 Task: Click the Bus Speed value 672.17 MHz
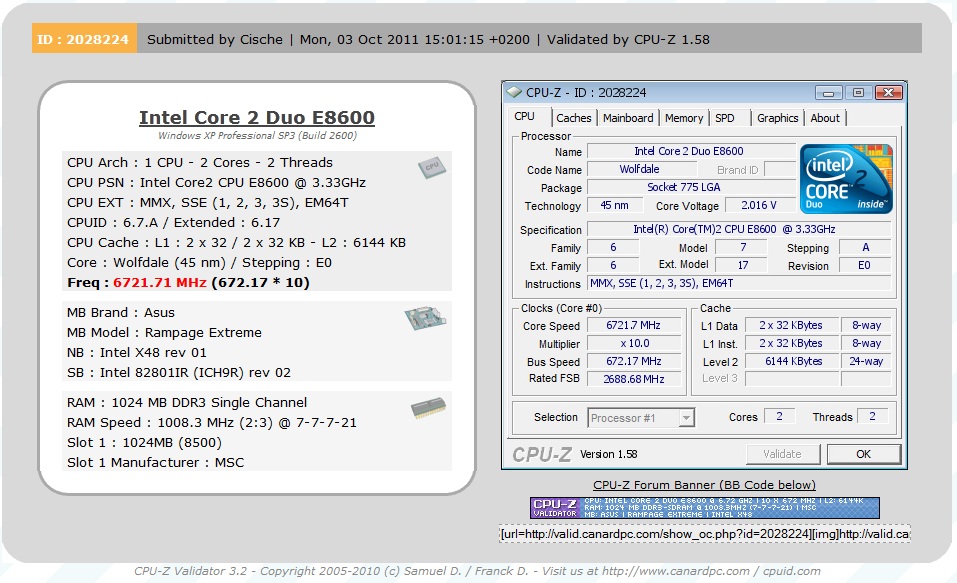pos(634,361)
